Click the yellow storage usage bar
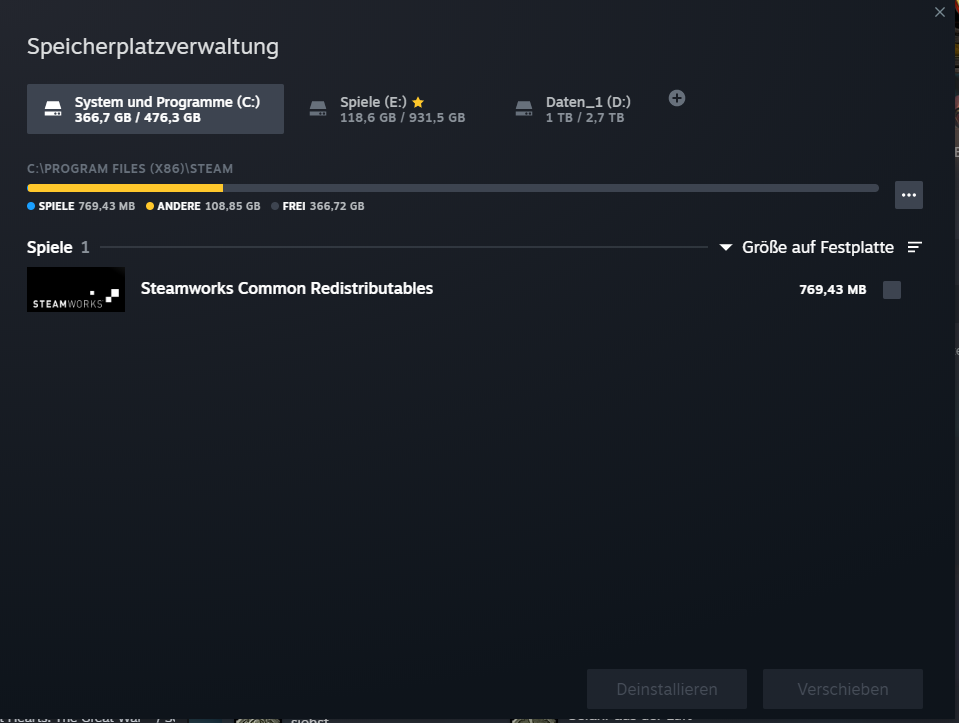 125,188
